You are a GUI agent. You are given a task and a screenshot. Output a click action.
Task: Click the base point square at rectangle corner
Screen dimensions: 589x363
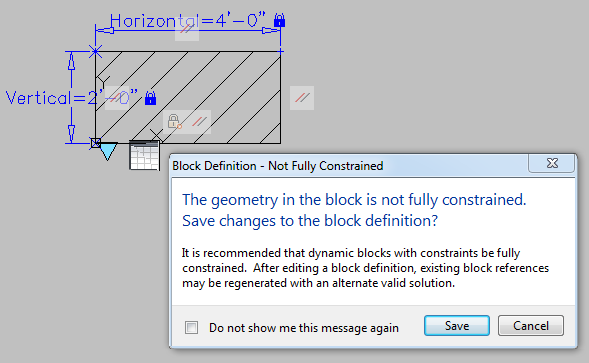click(96, 143)
